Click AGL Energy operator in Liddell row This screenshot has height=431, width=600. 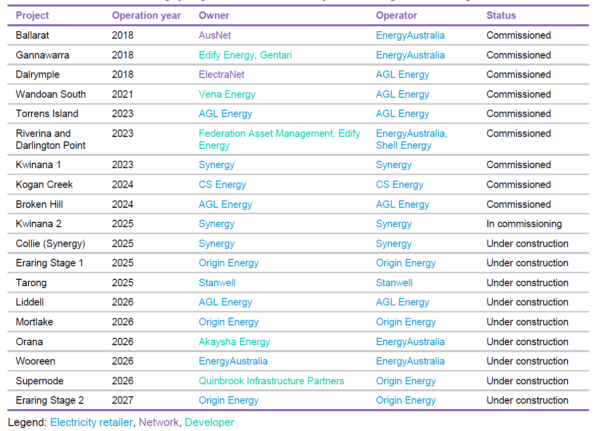tap(403, 302)
